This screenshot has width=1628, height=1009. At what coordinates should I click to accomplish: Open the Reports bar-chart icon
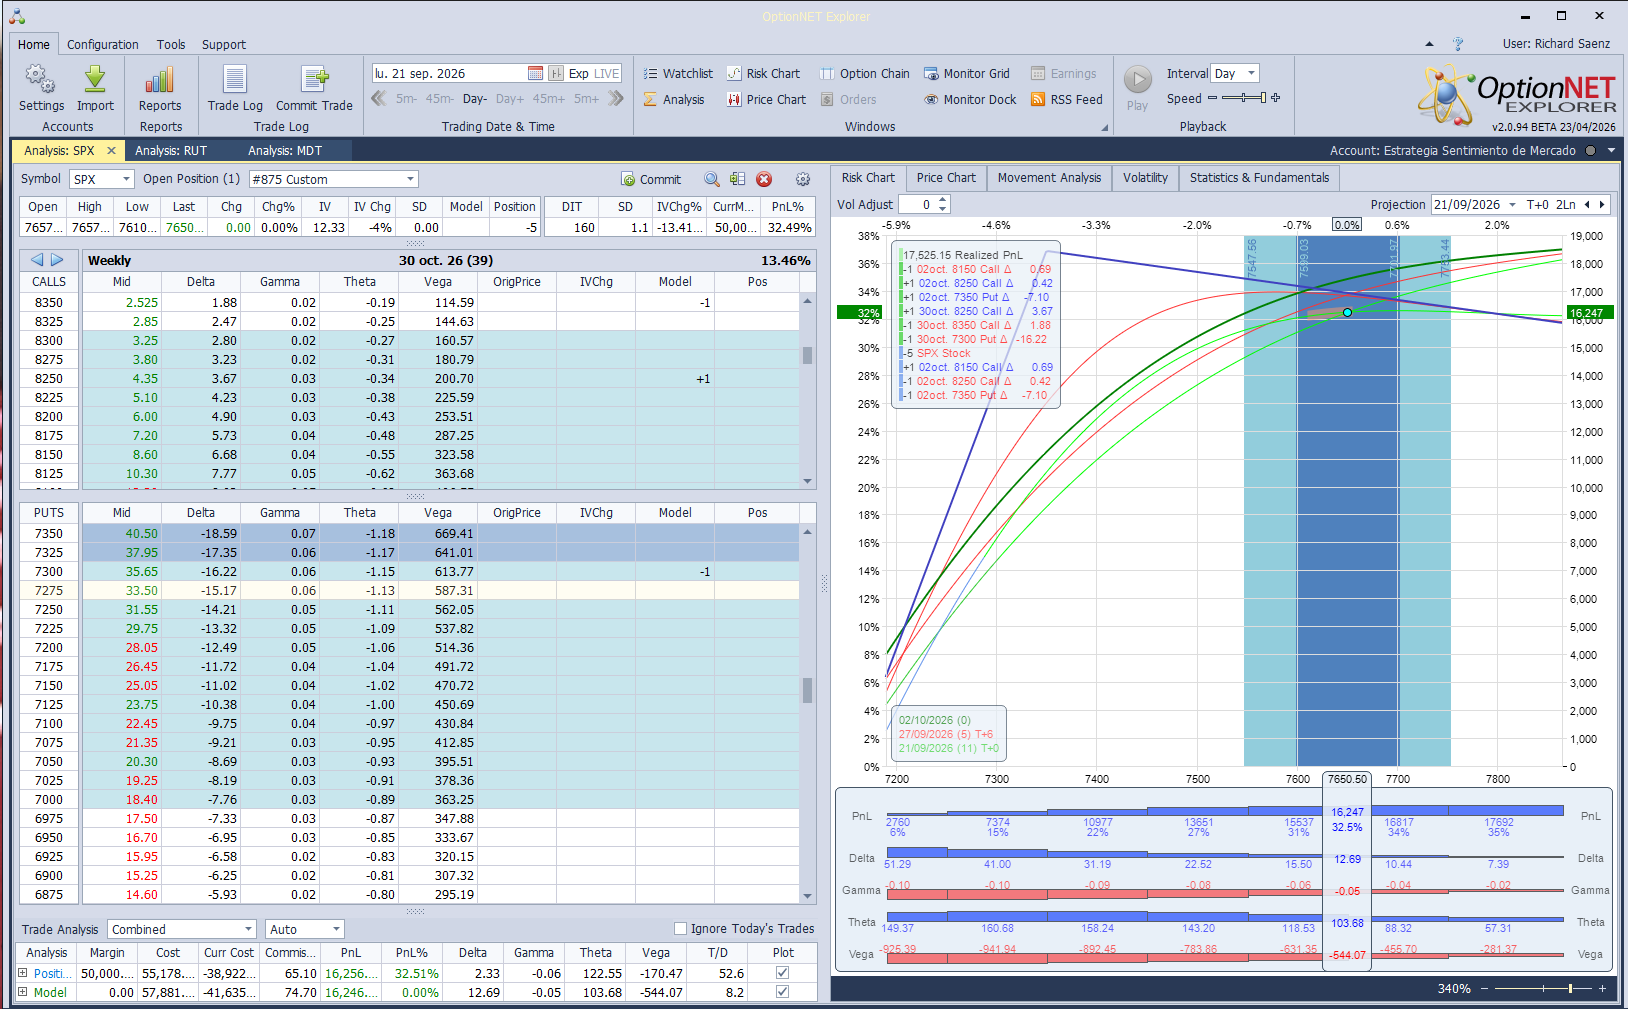160,88
